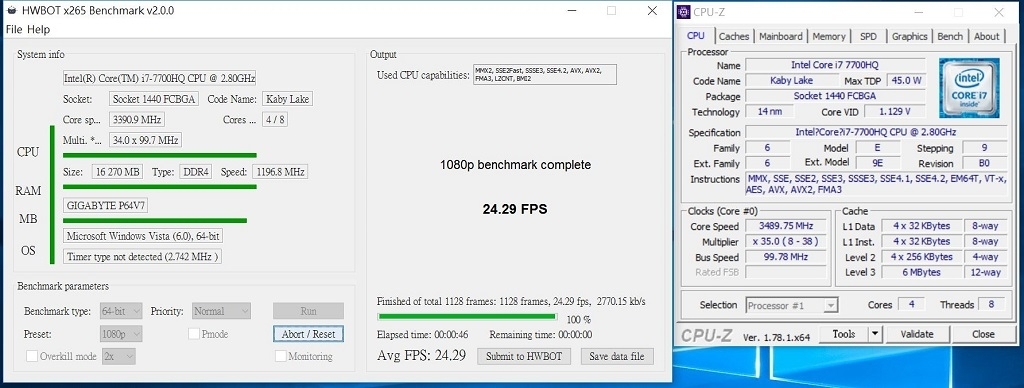The height and width of the screenshot is (388, 1024).
Task: Click the Used CPU capabilities text box
Action: click(545, 74)
